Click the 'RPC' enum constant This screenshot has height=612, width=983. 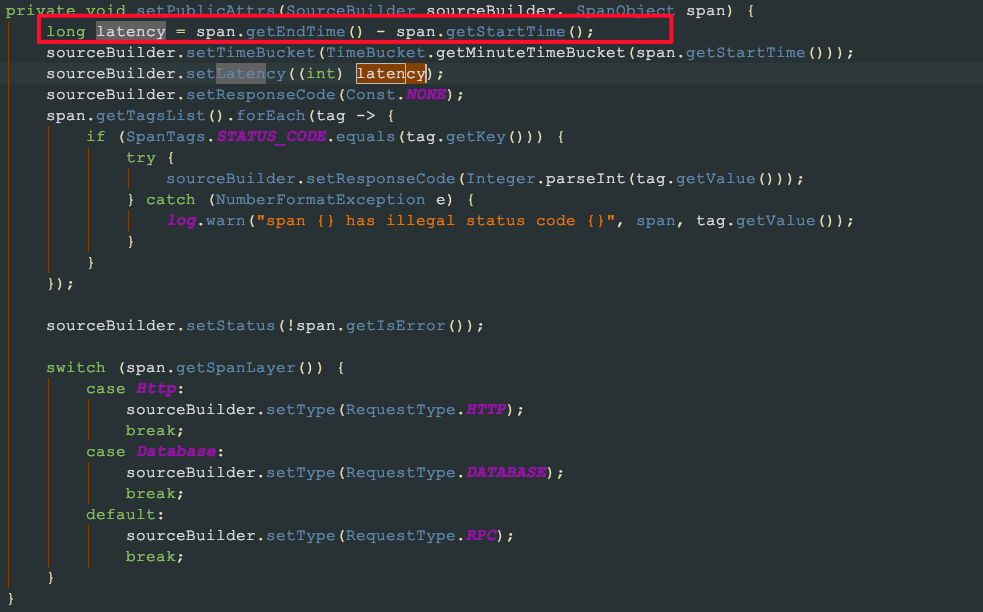481,536
